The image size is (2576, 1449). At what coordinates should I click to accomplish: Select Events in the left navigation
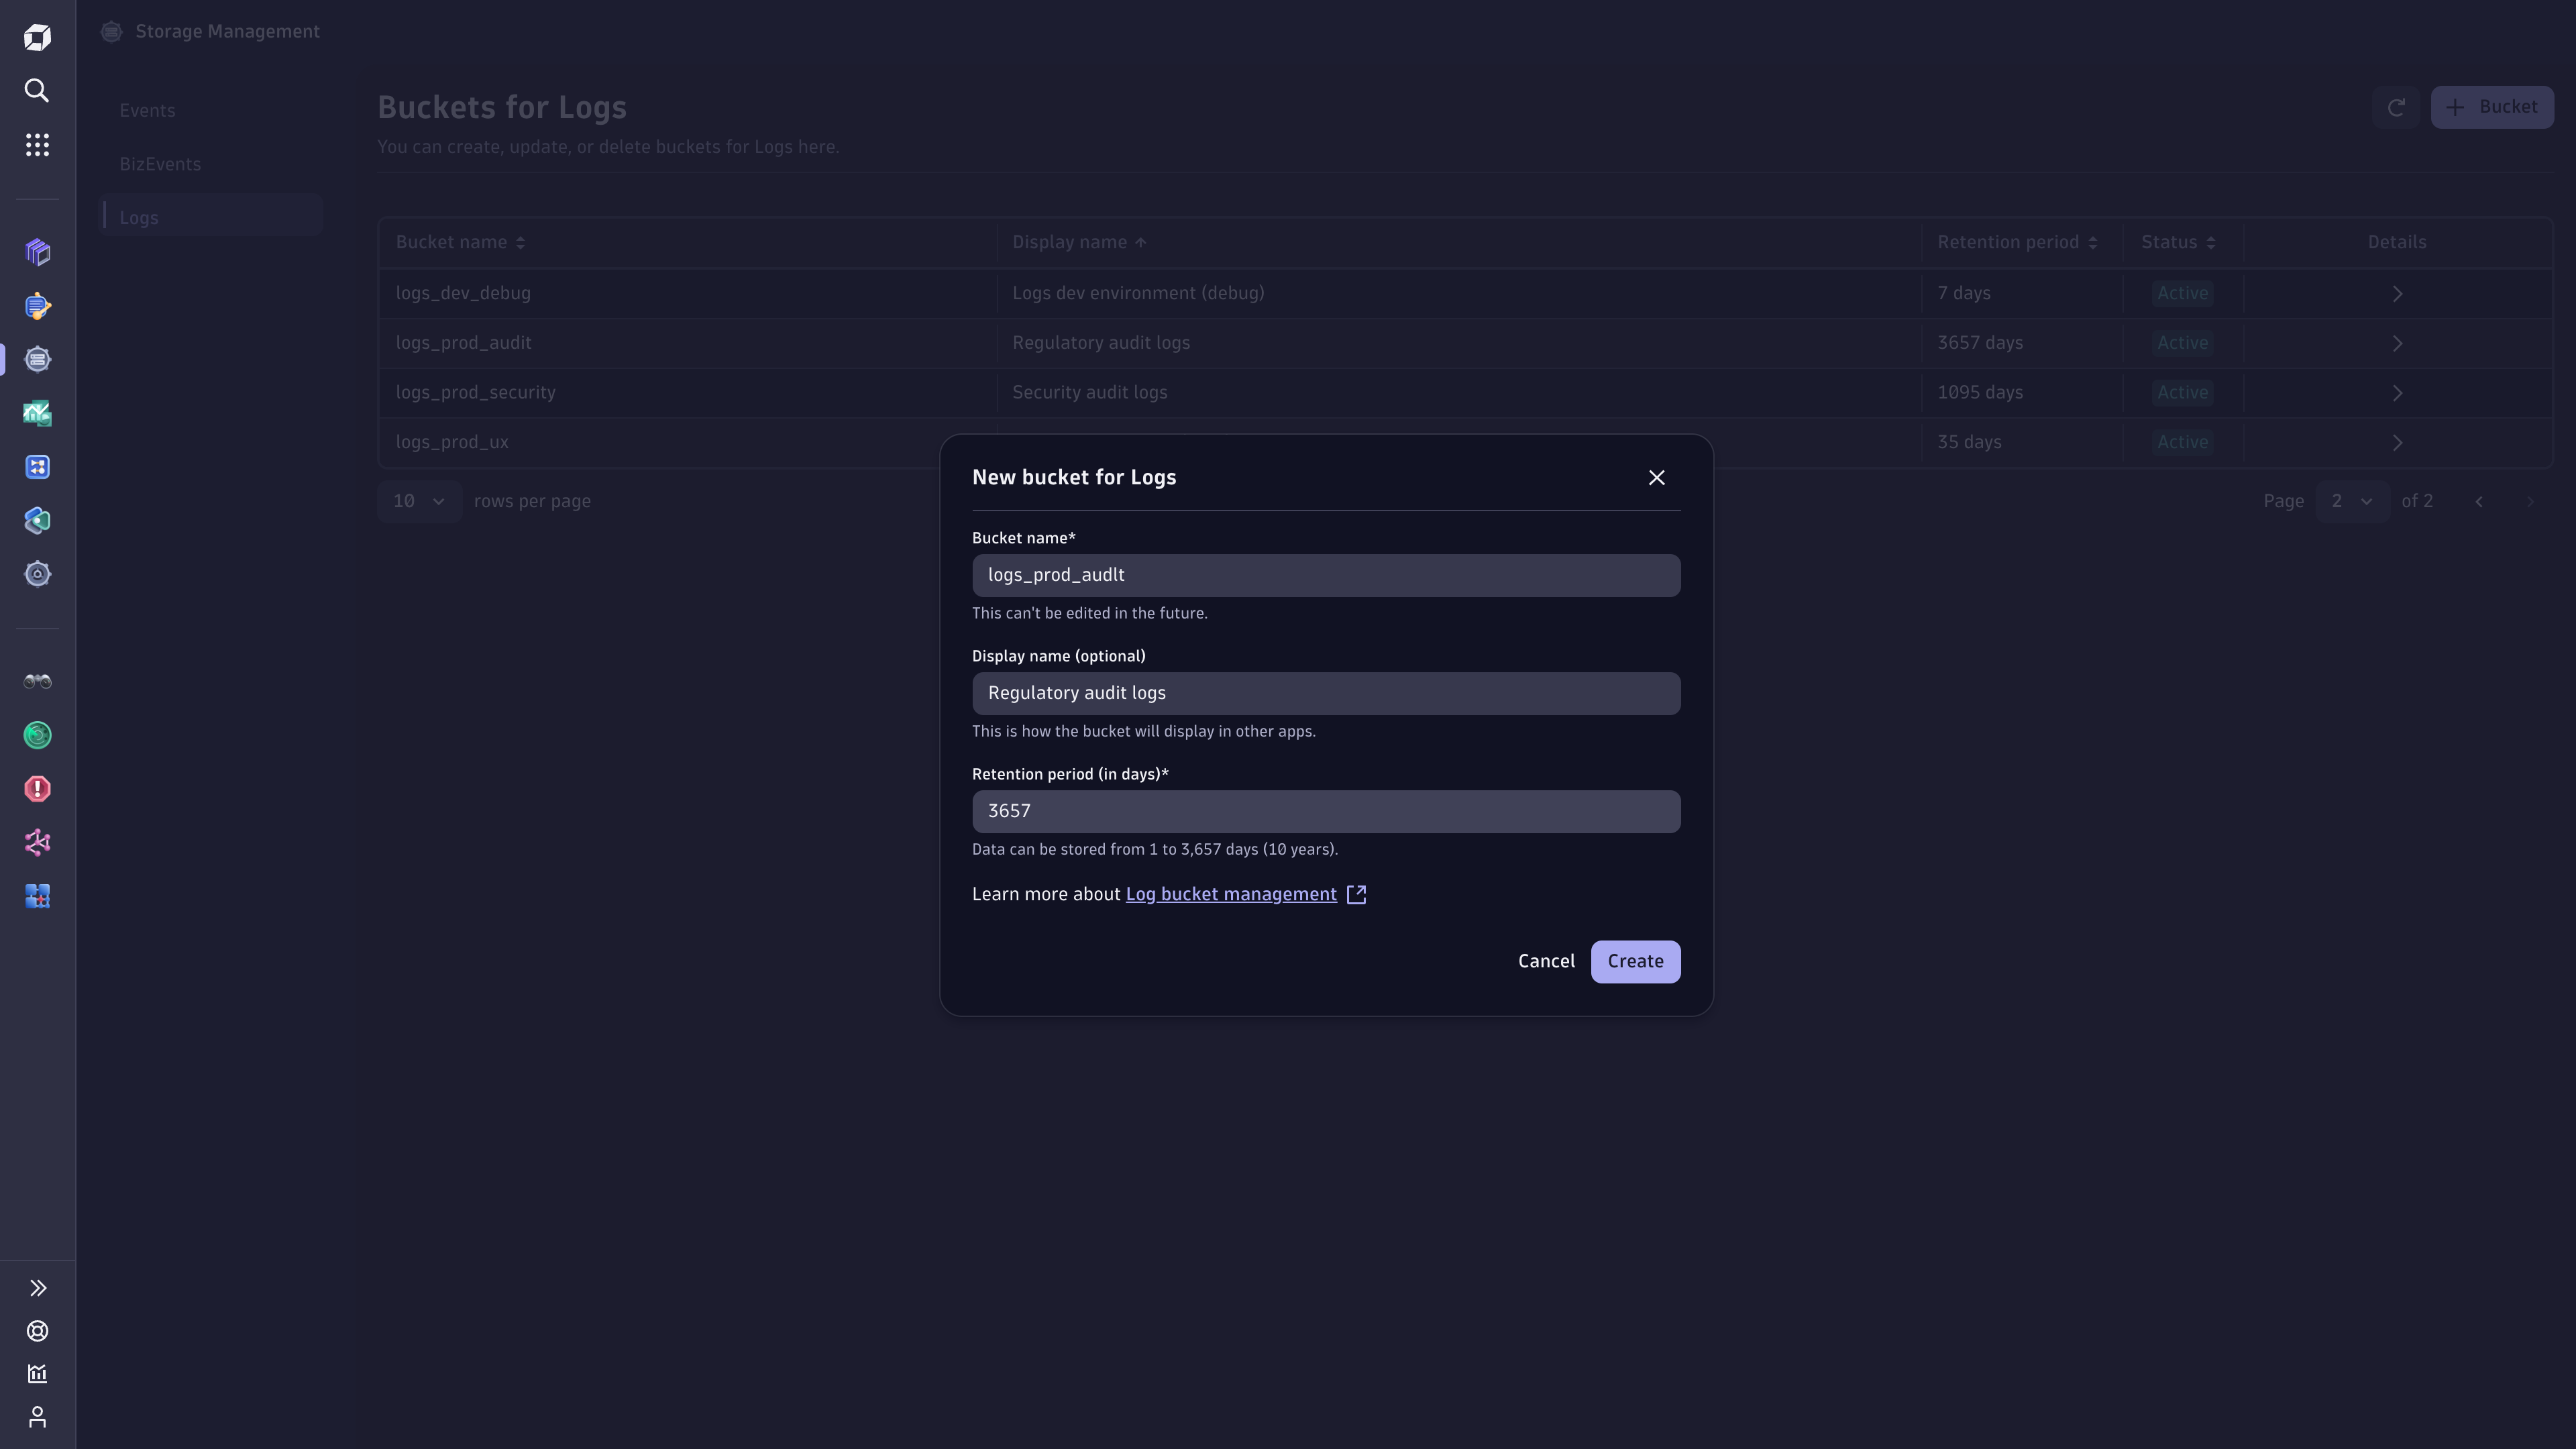click(147, 111)
